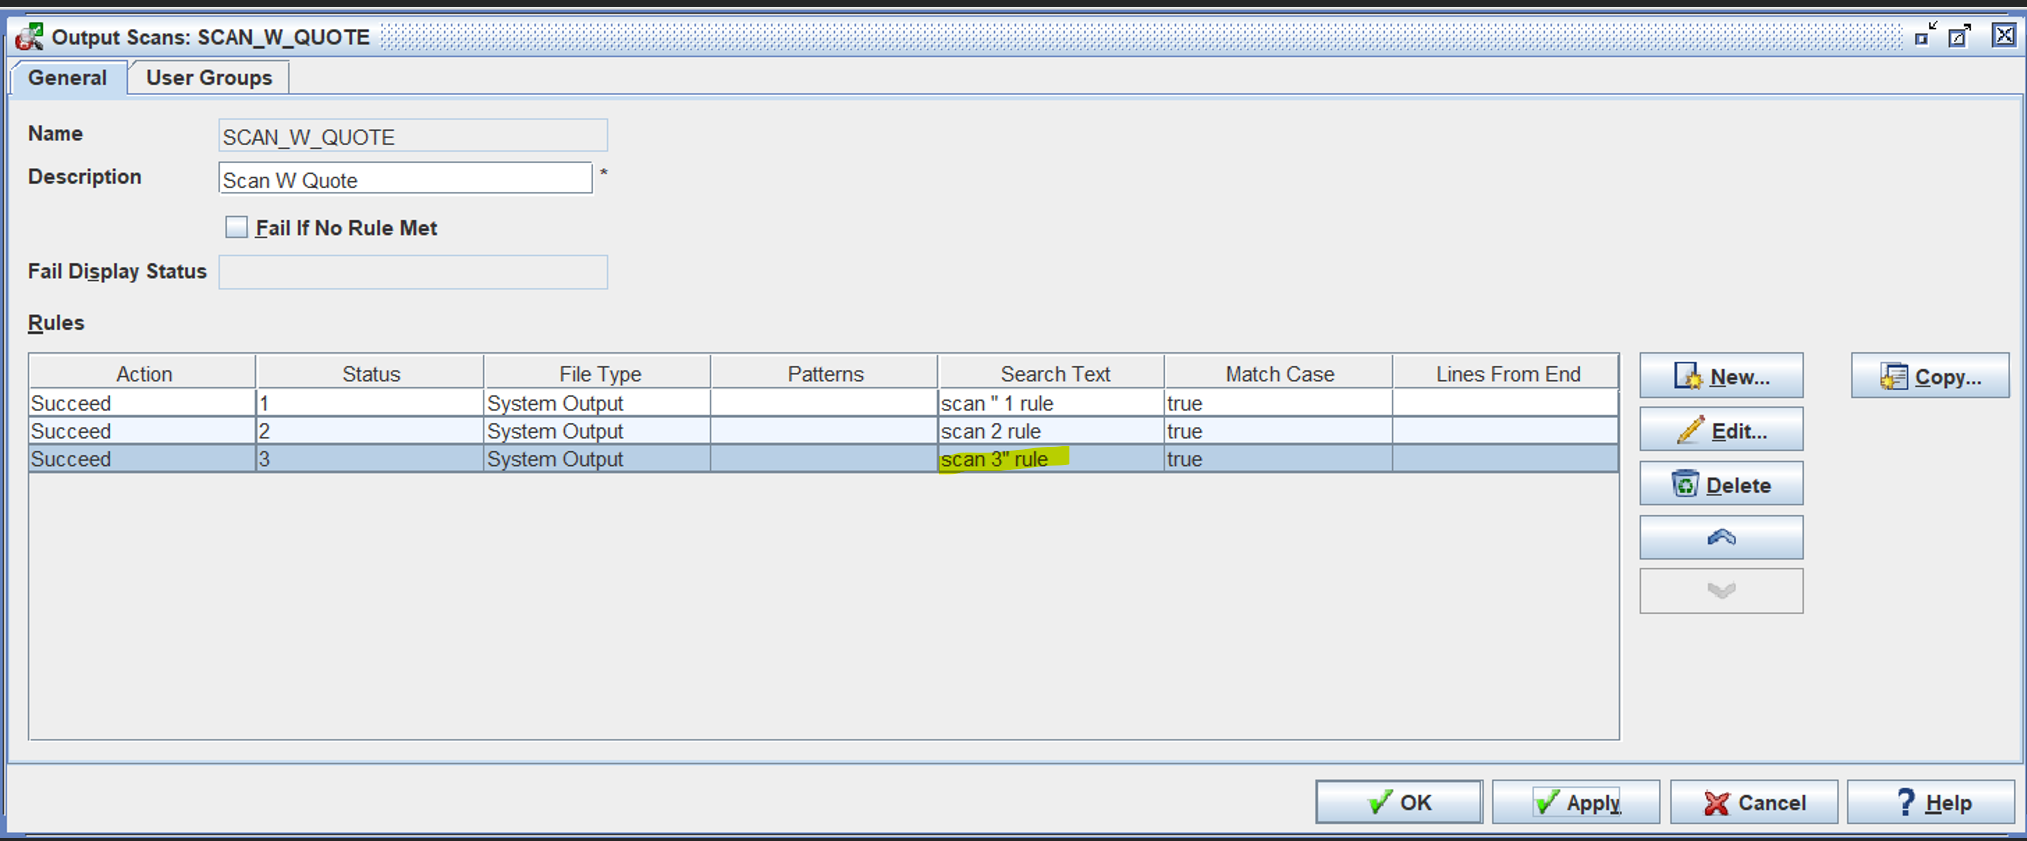Confirm changes with the OK button
The width and height of the screenshot is (2027, 841).
tap(1399, 802)
